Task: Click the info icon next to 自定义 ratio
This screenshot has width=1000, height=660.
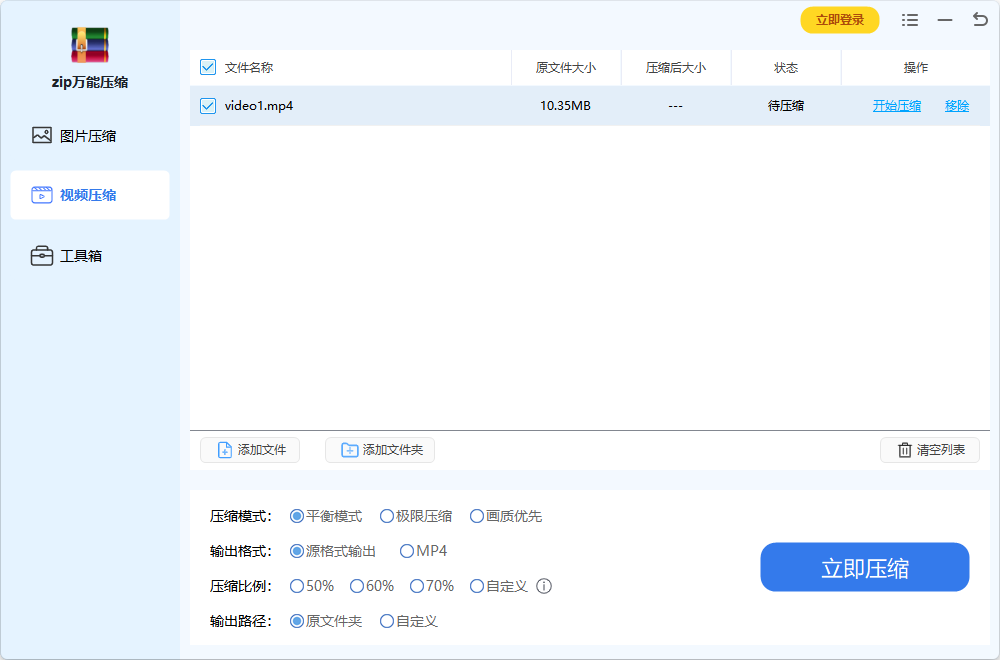Action: [544, 586]
